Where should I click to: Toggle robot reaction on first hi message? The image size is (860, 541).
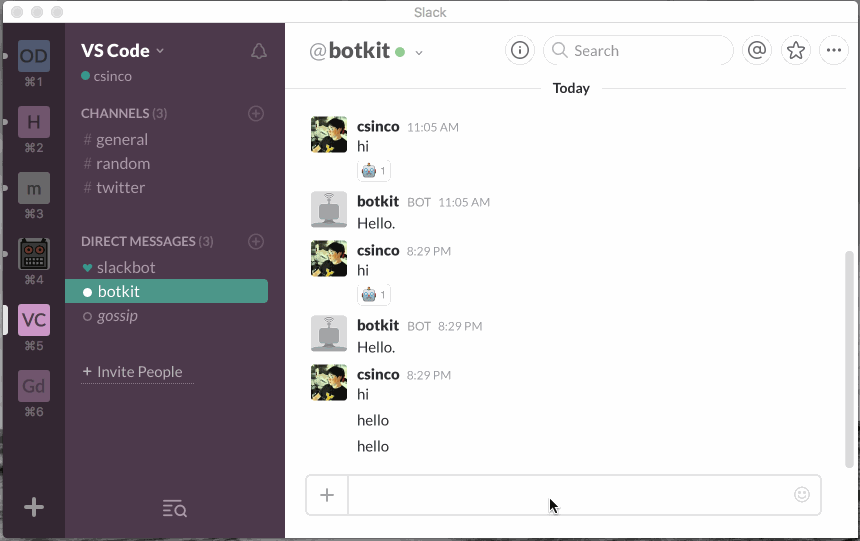tap(374, 171)
